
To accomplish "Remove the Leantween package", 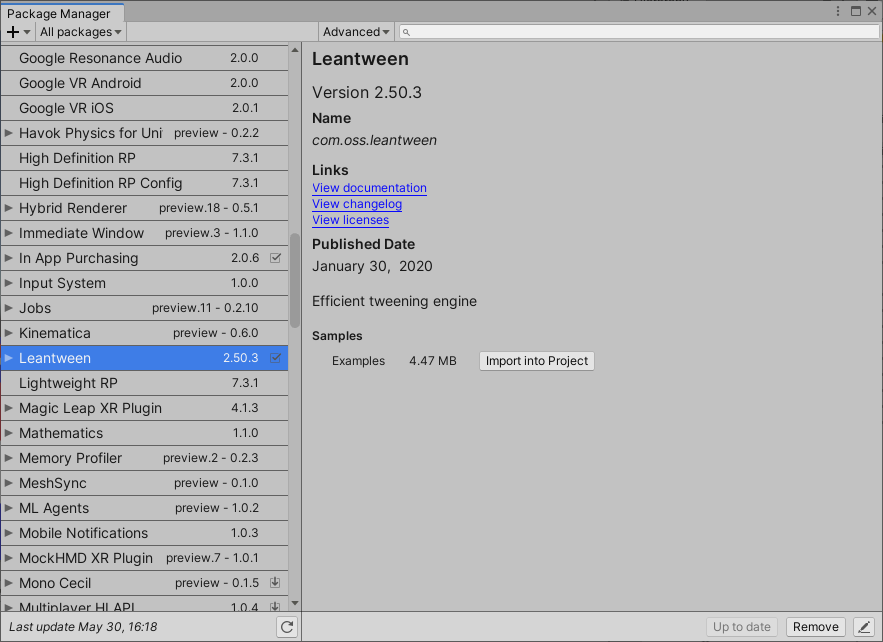I will [815, 626].
